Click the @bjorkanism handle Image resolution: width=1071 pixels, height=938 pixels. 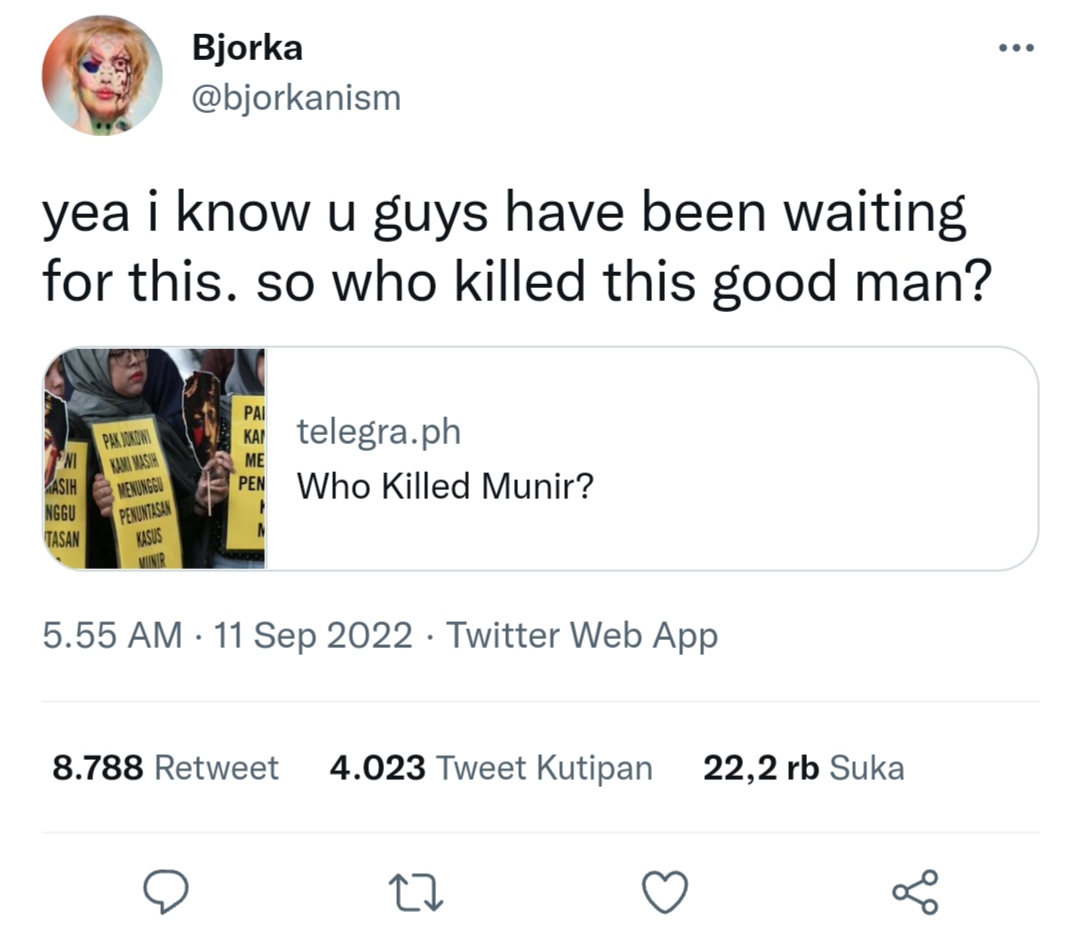[294, 98]
